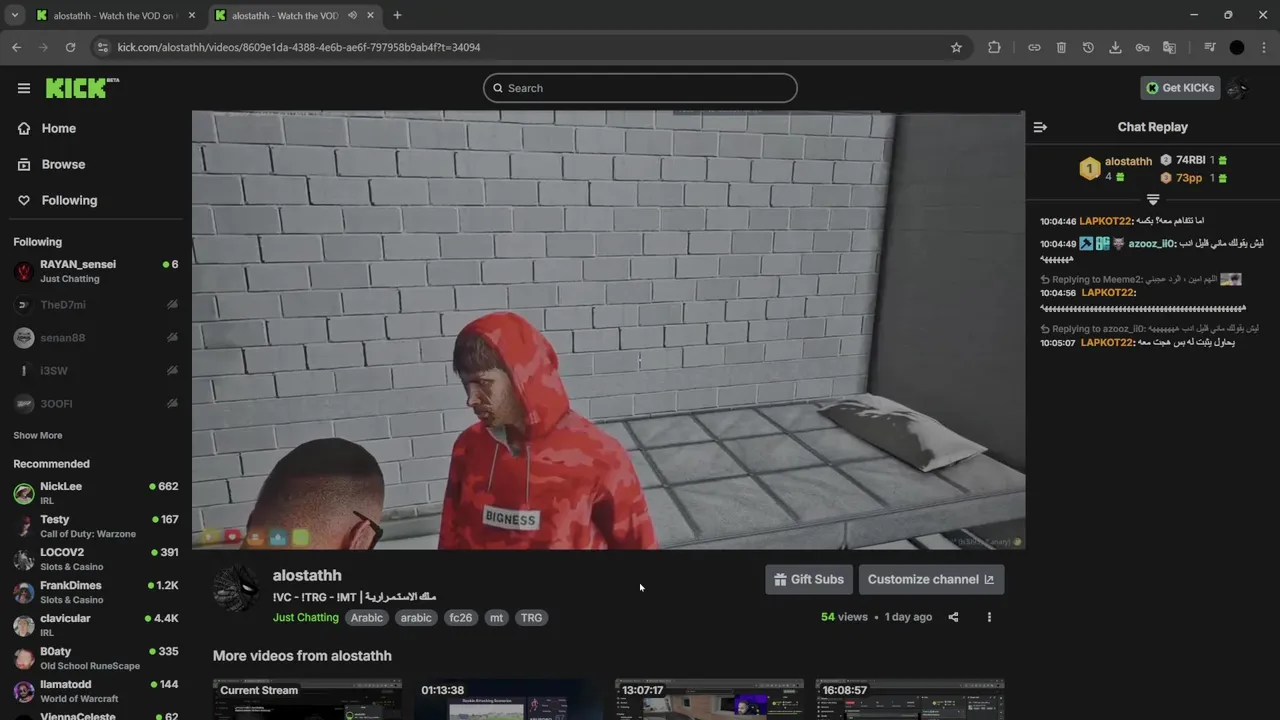Expand Show More under Following

[x=38, y=436]
